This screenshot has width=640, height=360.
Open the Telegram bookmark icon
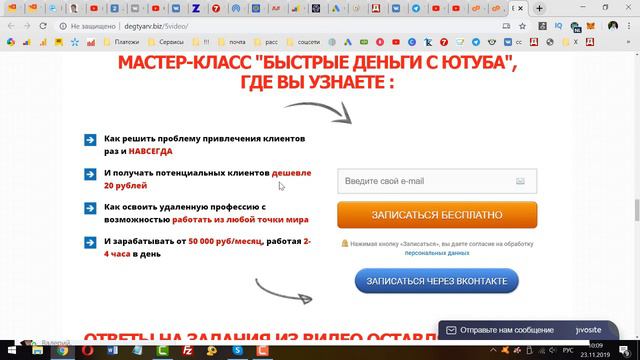[476, 42]
